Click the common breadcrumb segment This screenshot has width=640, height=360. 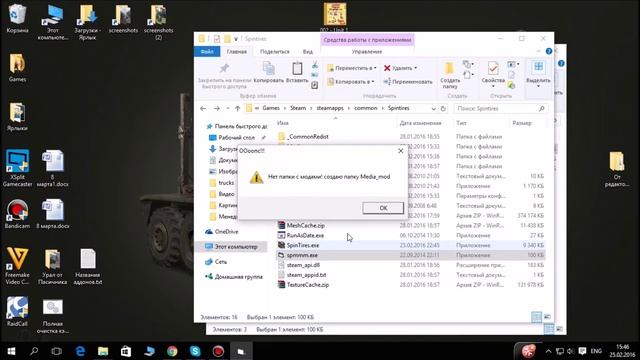[365, 108]
